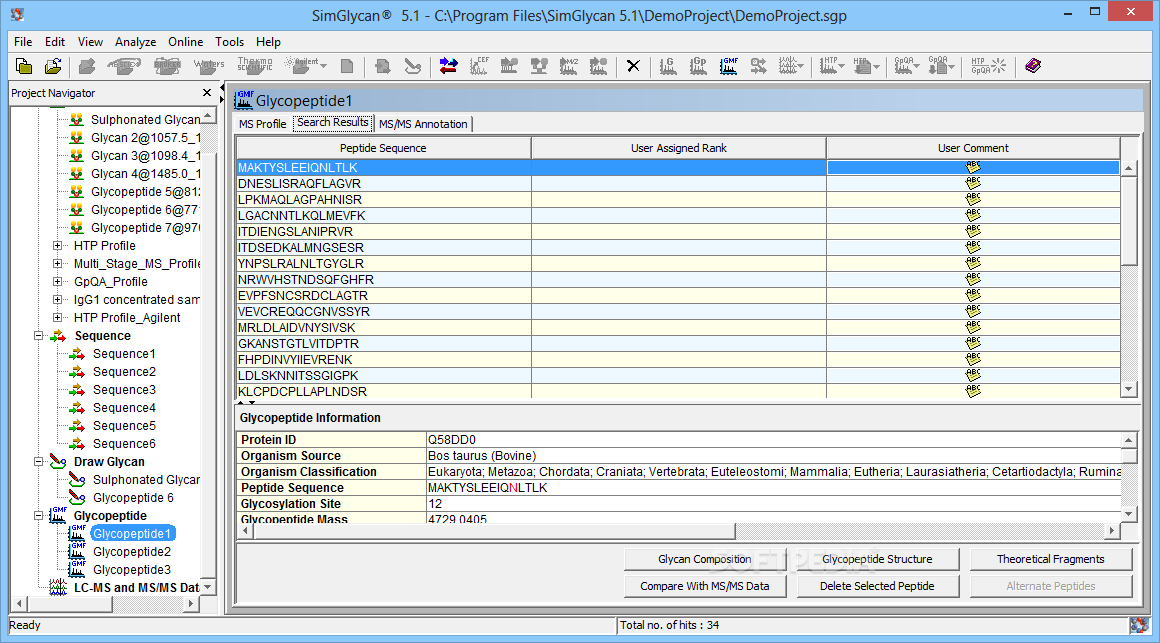This screenshot has height=643, width=1160.
Task: Click the M/Z spectrum toolbar icon
Action: pyautogui.click(x=569, y=67)
